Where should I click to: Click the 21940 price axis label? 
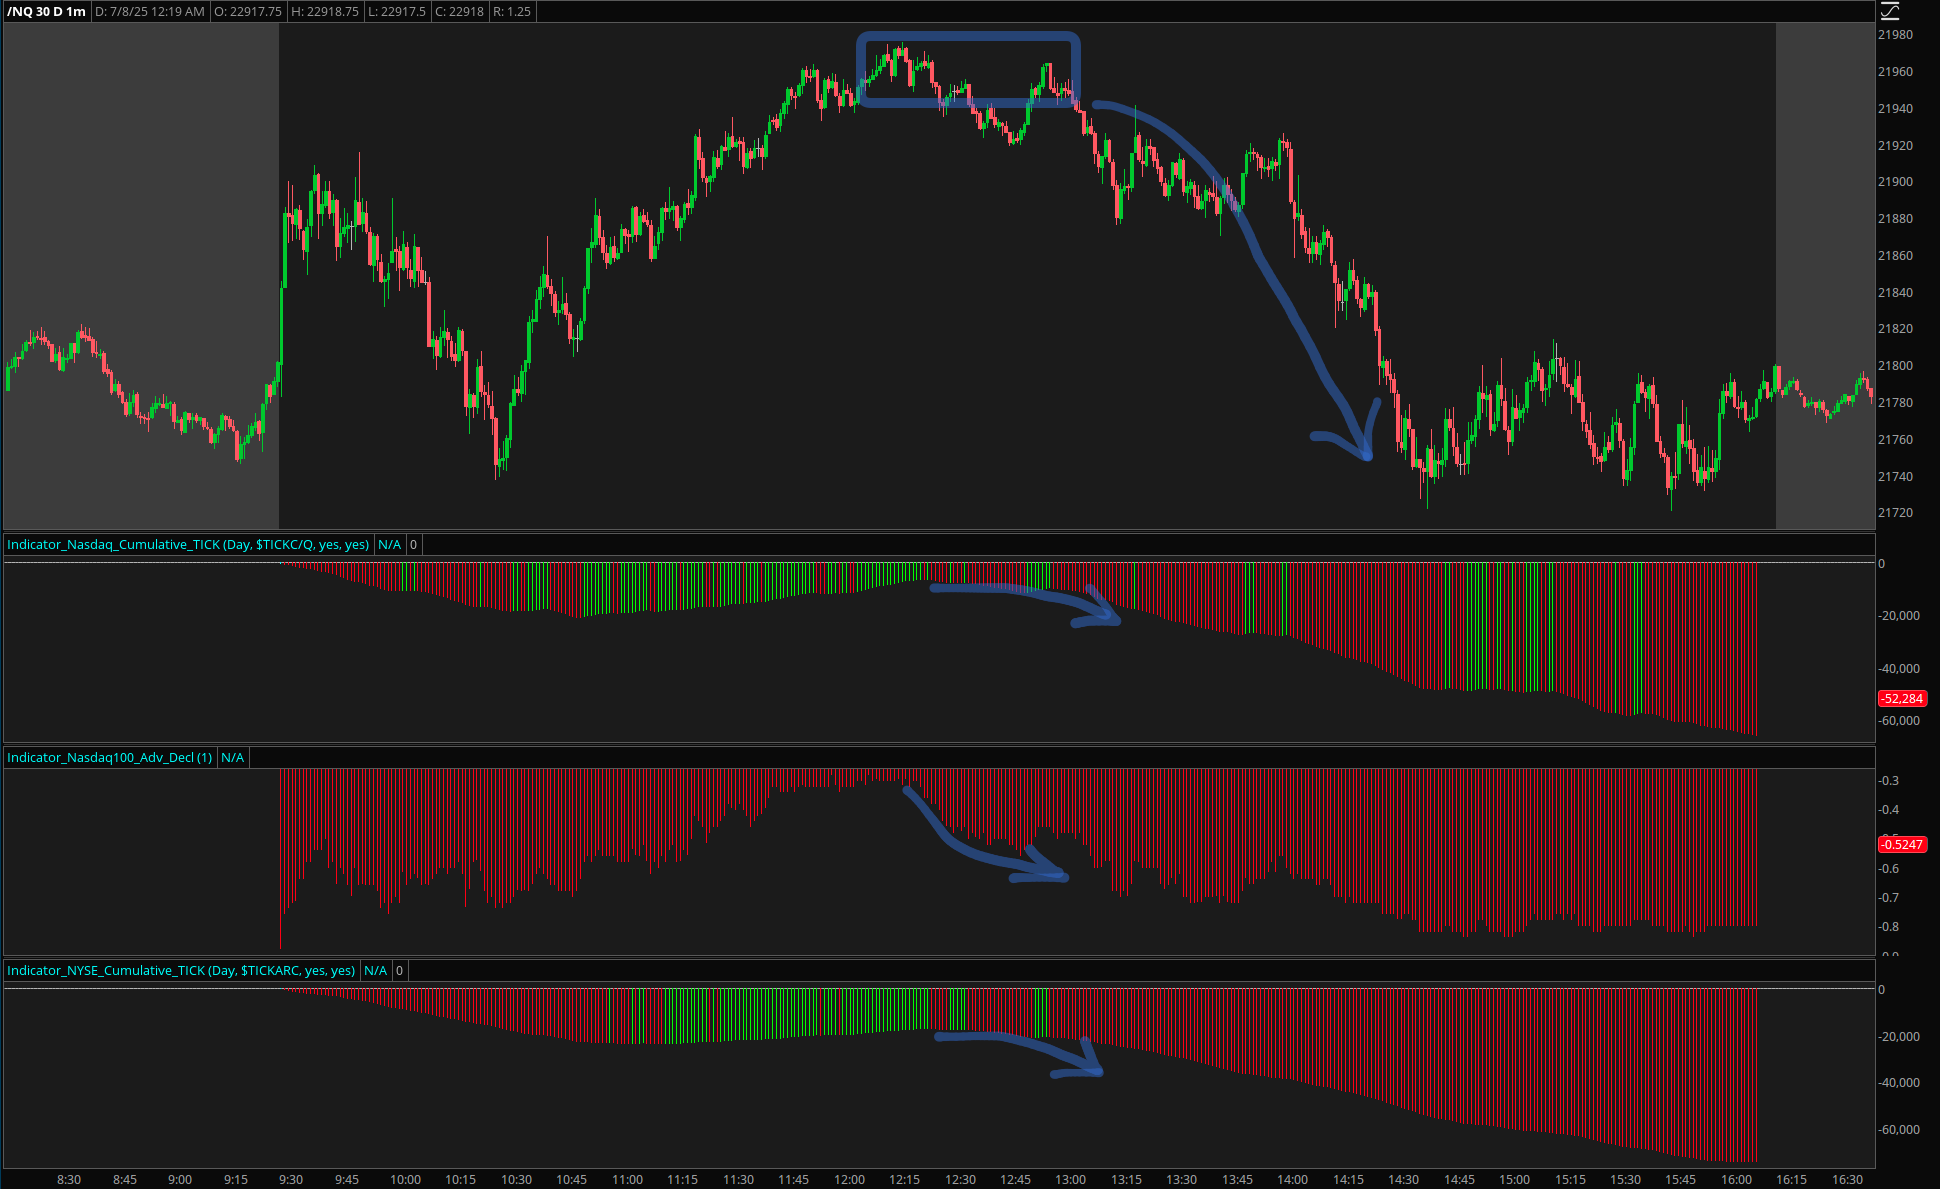tap(1895, 109)
